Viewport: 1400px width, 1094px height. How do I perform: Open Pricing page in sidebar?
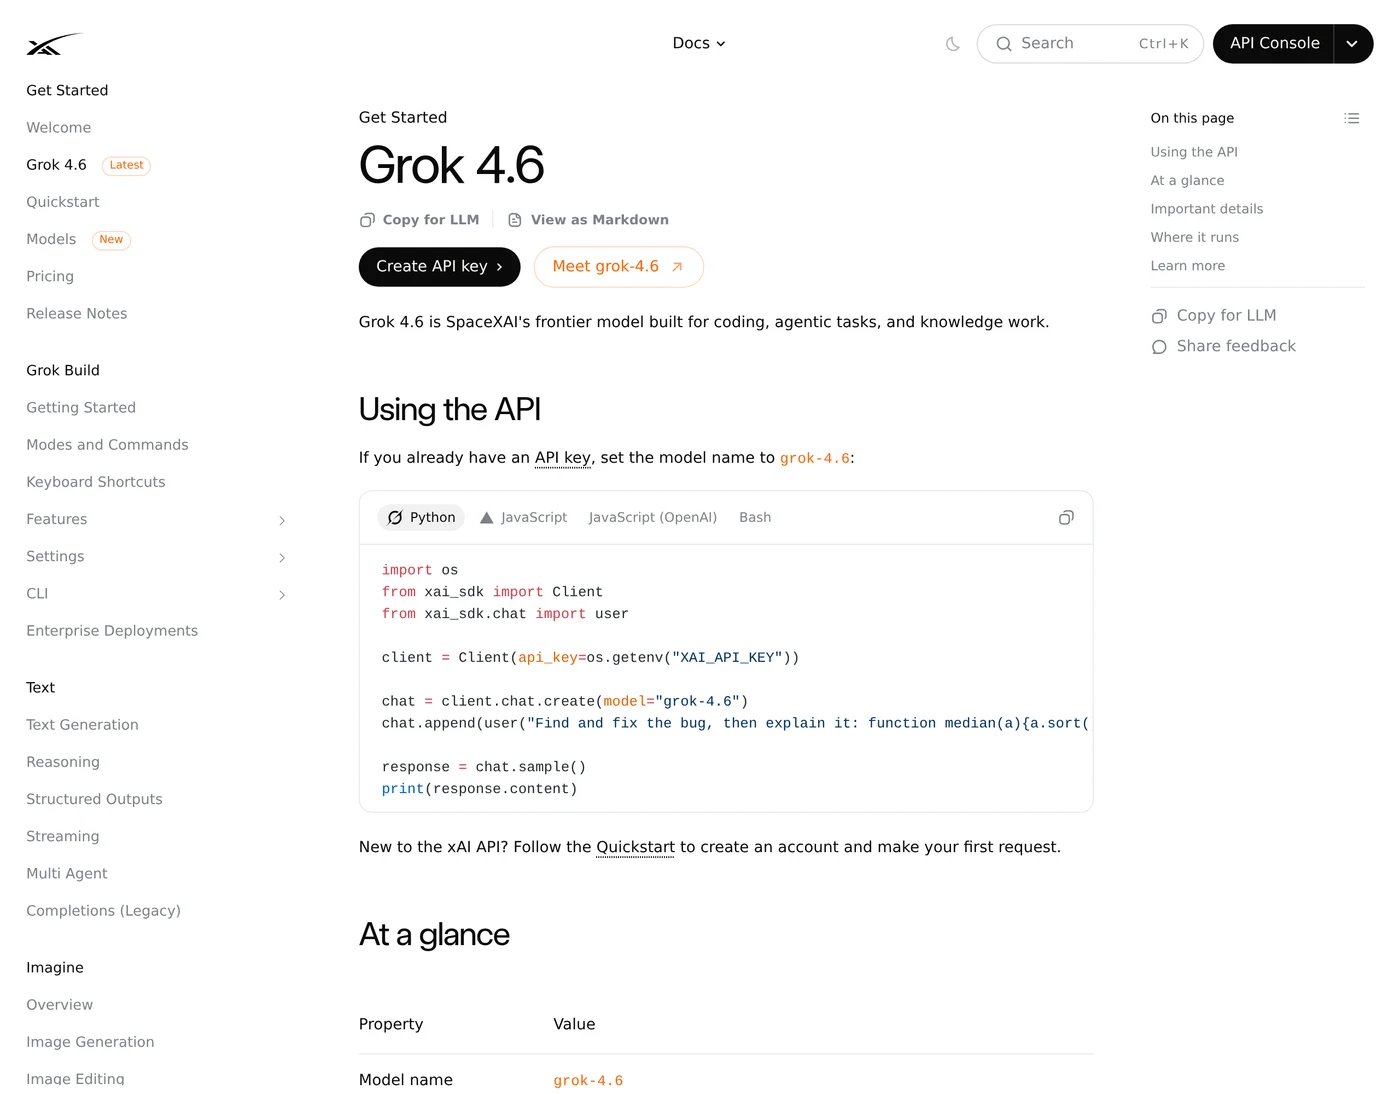tap(50, 277)
